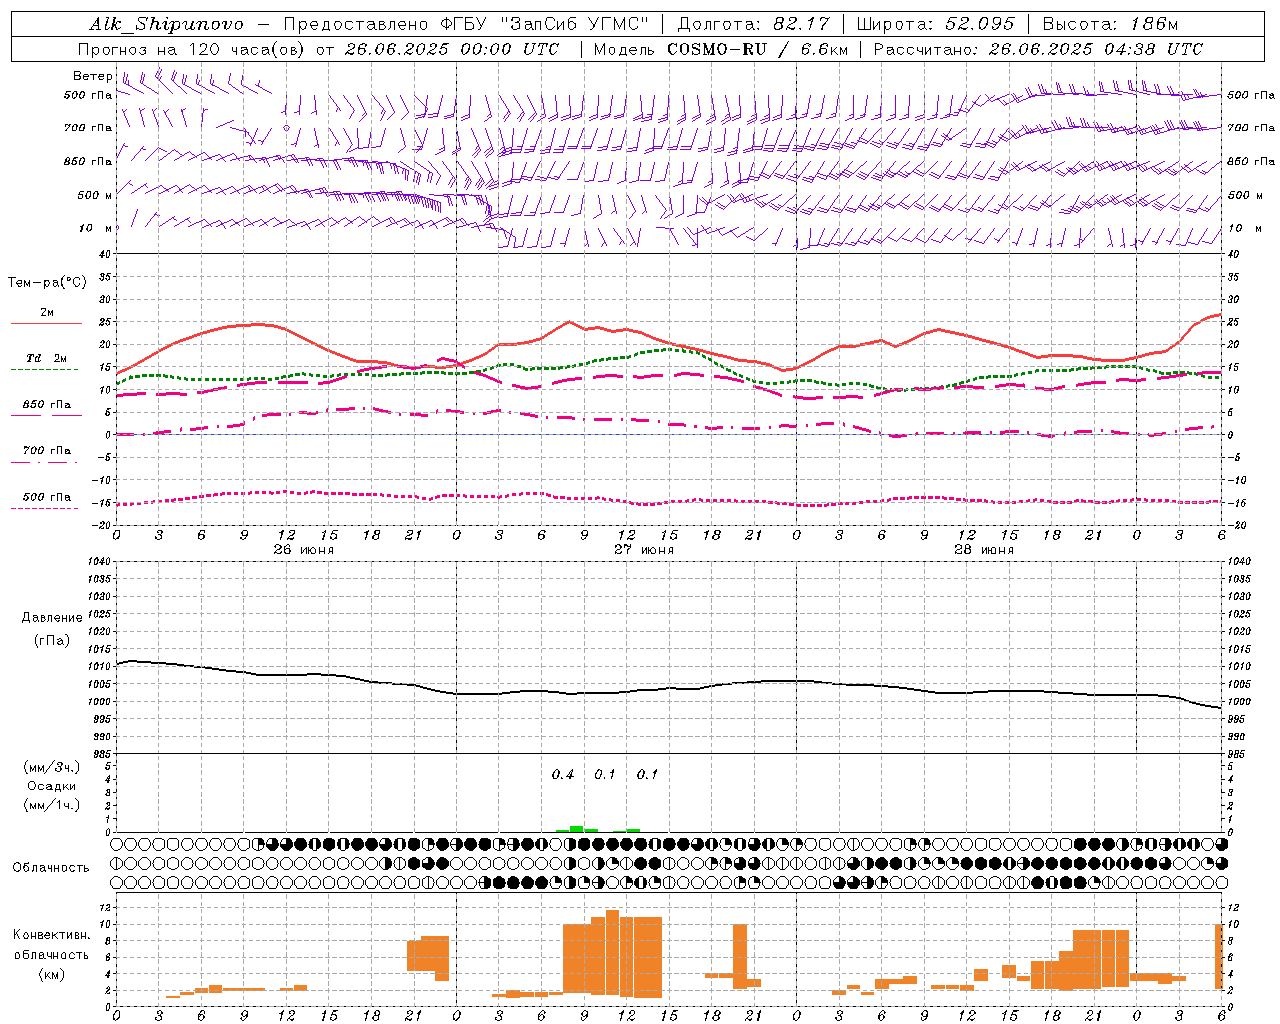1280x1024 pixels.
Task: Click the Осадки panel label
Action: (x=52, y=786)
